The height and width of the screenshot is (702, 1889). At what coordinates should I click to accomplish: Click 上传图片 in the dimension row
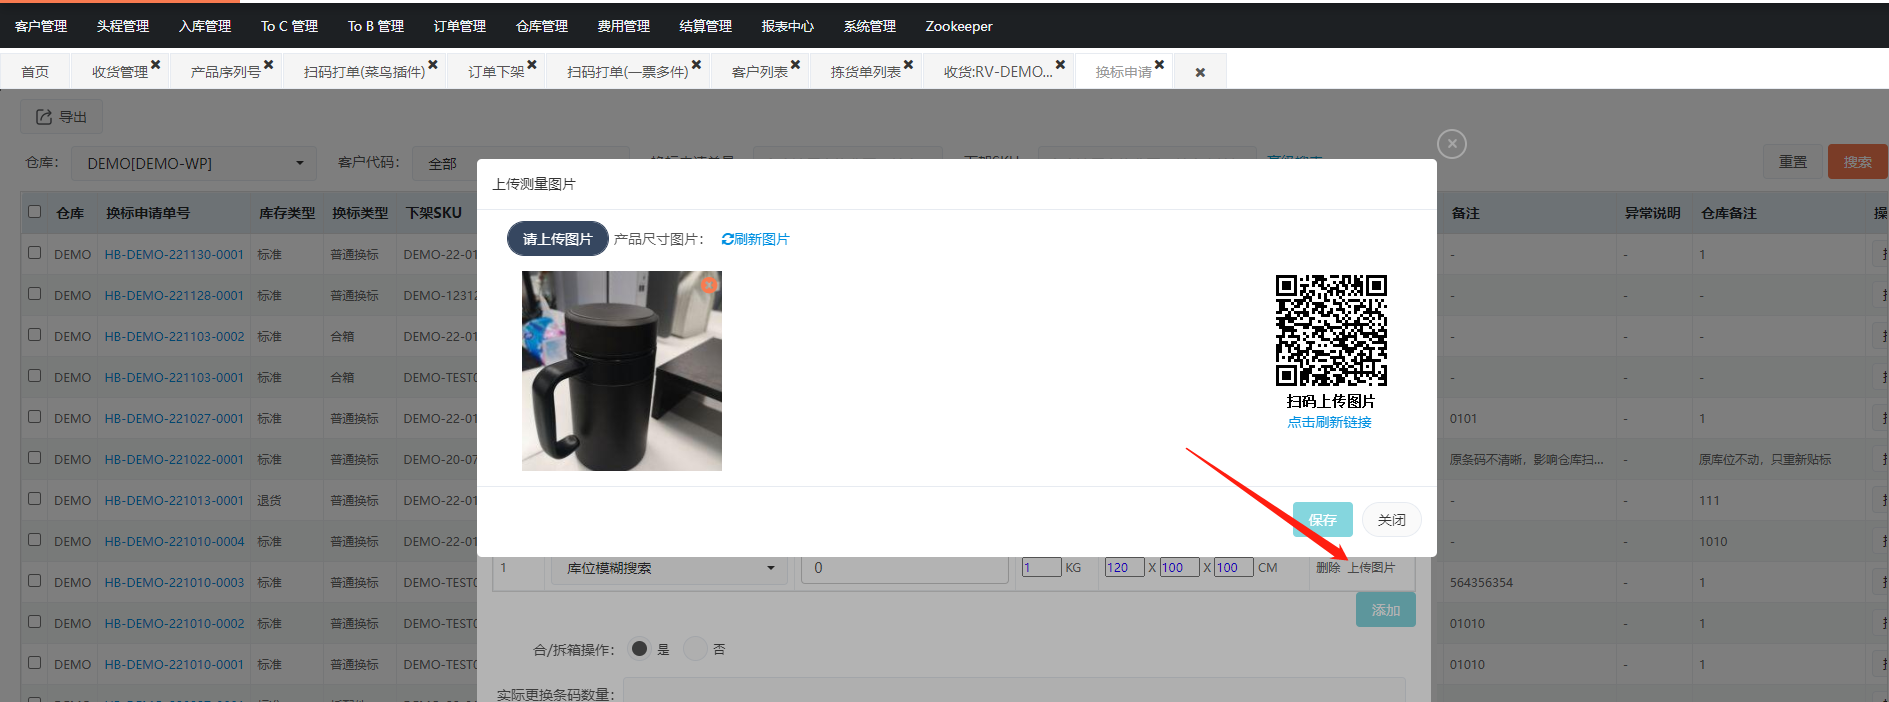click(1371, 567)
